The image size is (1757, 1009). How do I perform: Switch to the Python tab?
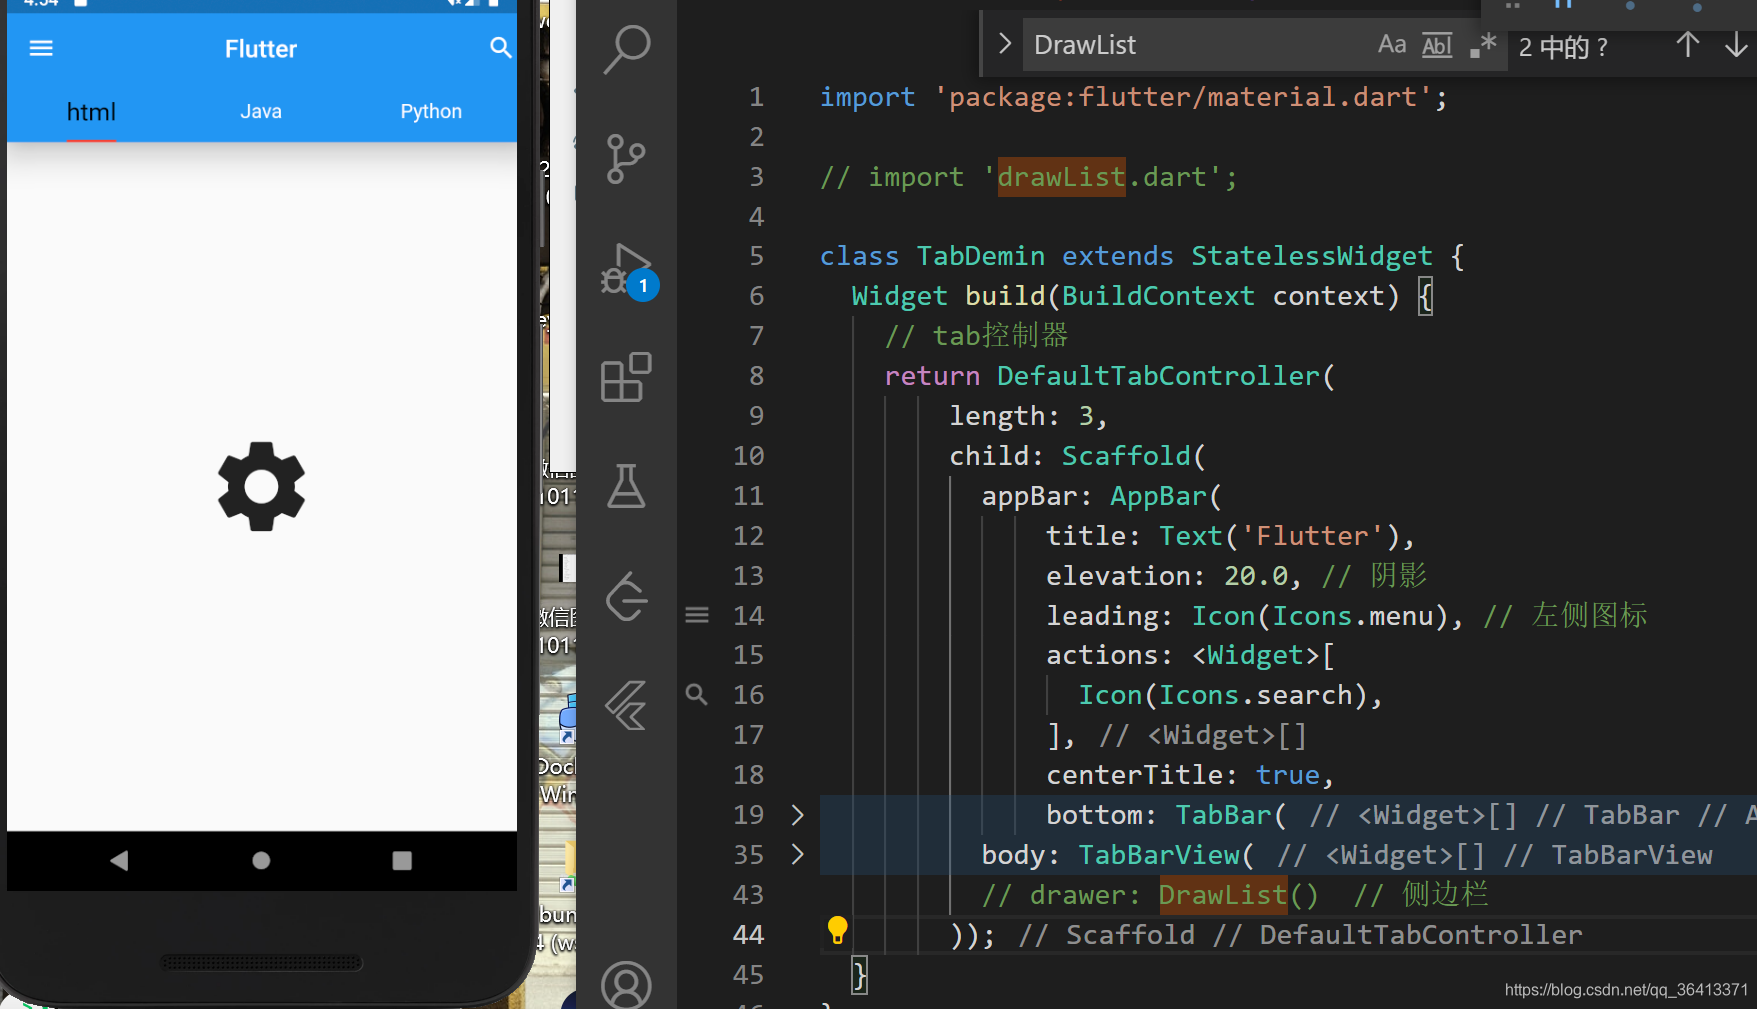pyautogui.click(x=431, y=112)
